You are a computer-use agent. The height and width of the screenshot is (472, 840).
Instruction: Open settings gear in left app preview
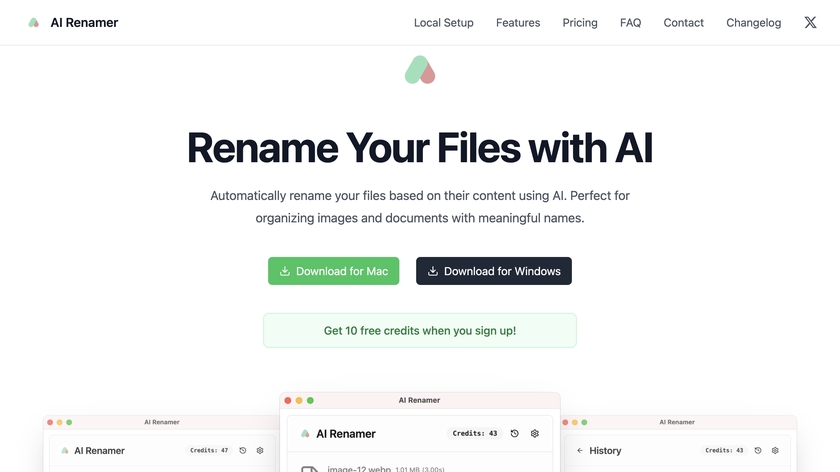click(260, 451)
